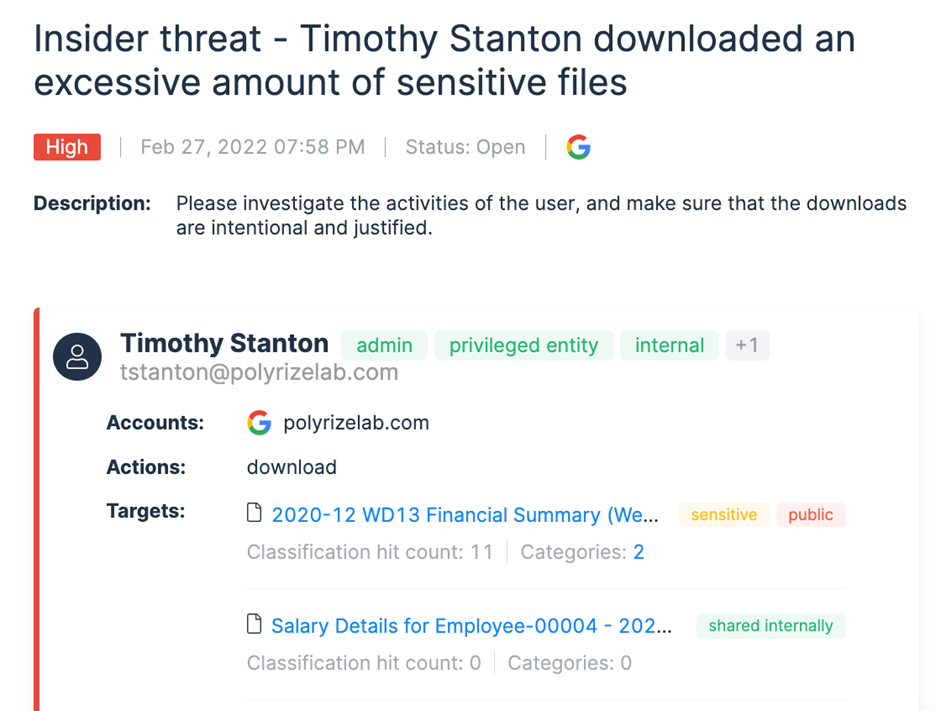Expand the +1 additional tags badge
This screenshot has height=711, width=936.
pyautogui.click(x=747, y=345)
